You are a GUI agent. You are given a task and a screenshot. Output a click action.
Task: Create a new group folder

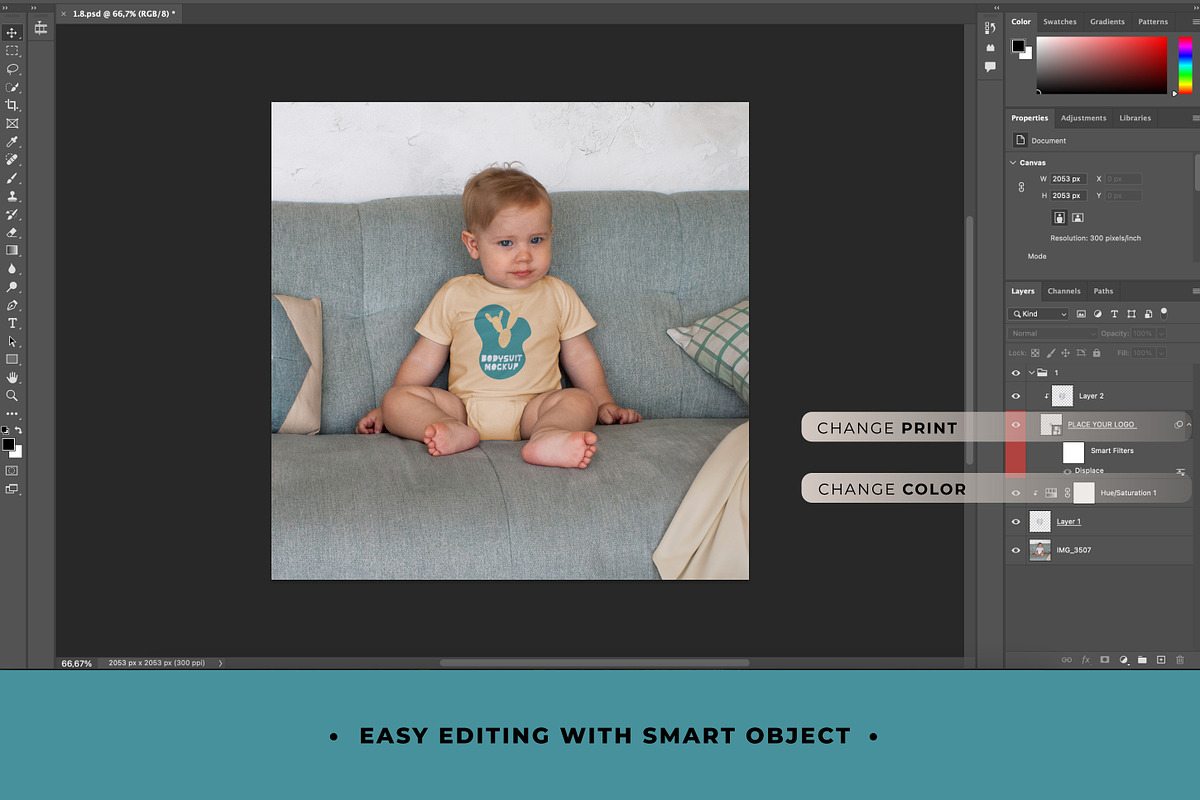1142,660
